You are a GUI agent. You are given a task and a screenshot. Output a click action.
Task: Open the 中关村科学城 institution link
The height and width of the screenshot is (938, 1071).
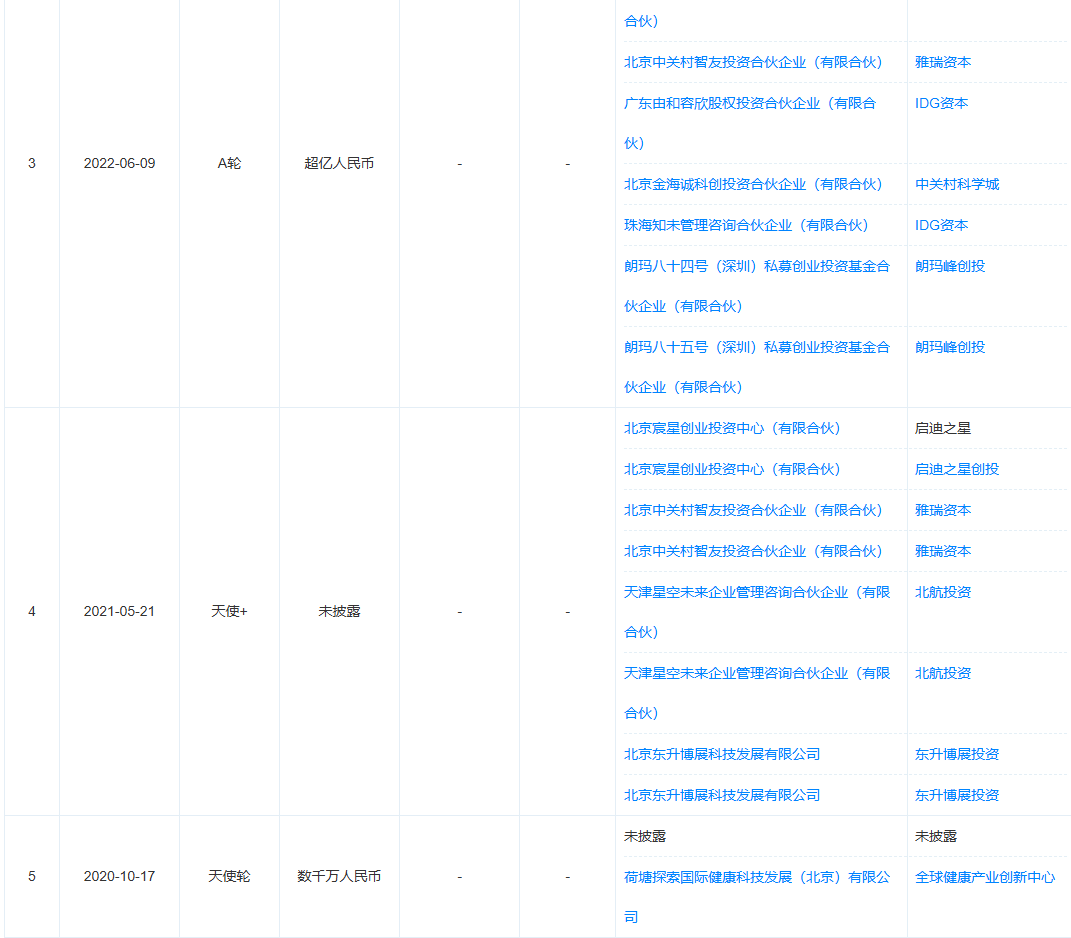(x=957, y=184)
